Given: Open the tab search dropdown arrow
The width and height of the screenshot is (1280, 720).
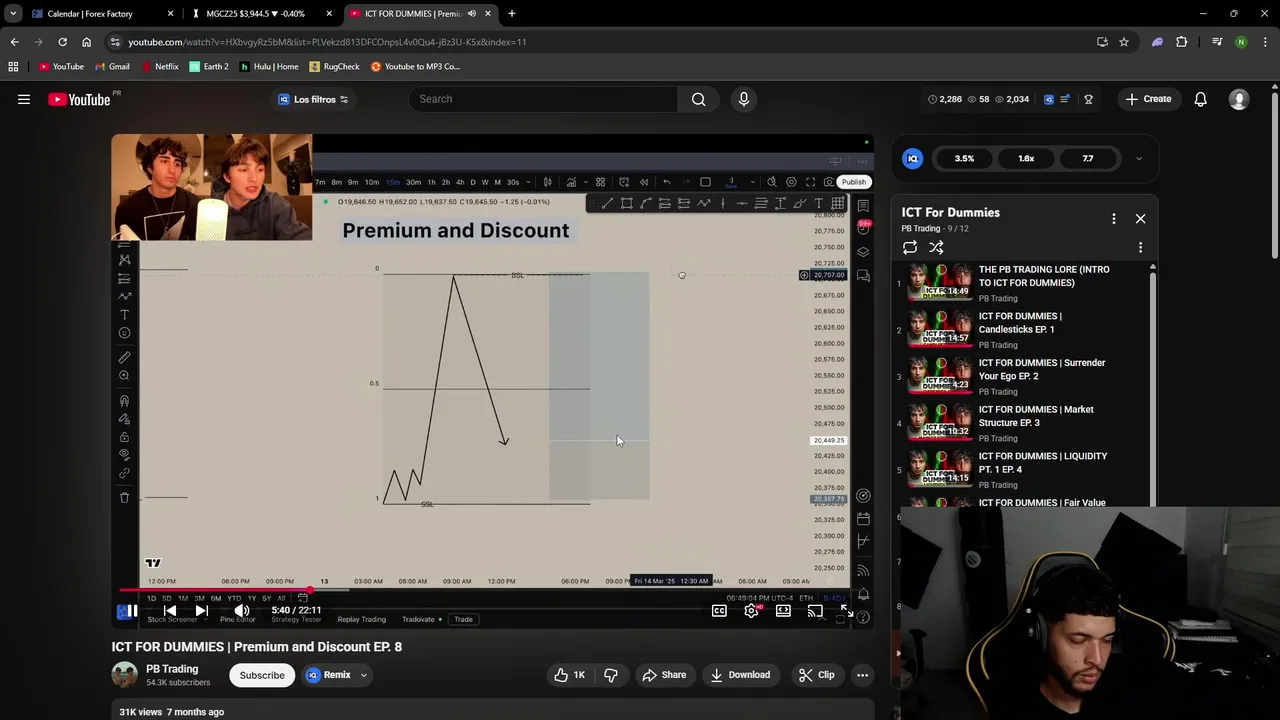Looking at the screenshot, I should click(x=13, y=13).
